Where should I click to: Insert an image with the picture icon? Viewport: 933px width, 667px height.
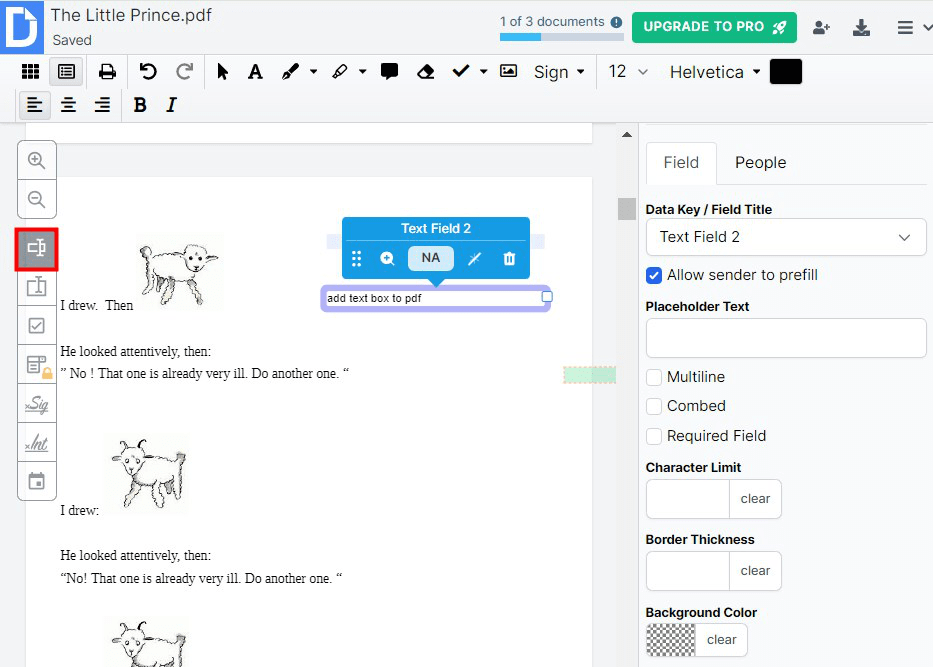tap(508, 71)
